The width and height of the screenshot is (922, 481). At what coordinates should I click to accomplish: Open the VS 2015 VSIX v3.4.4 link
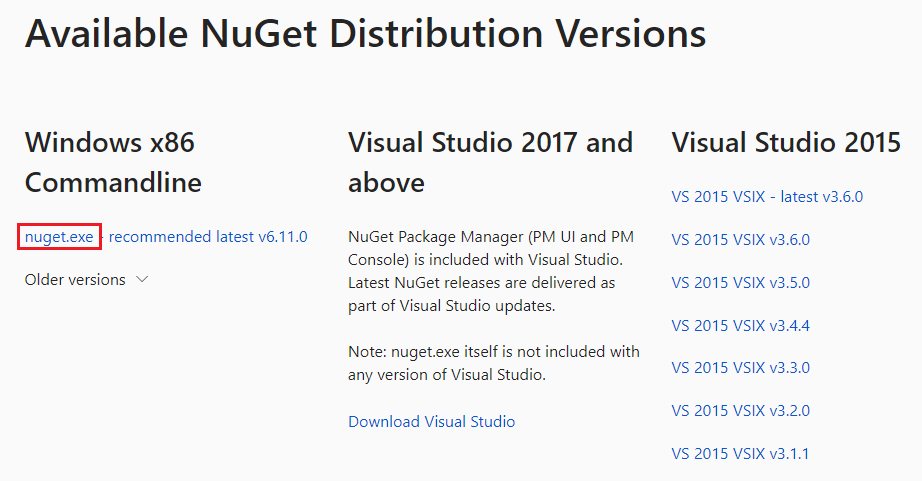tap(740, 325)
